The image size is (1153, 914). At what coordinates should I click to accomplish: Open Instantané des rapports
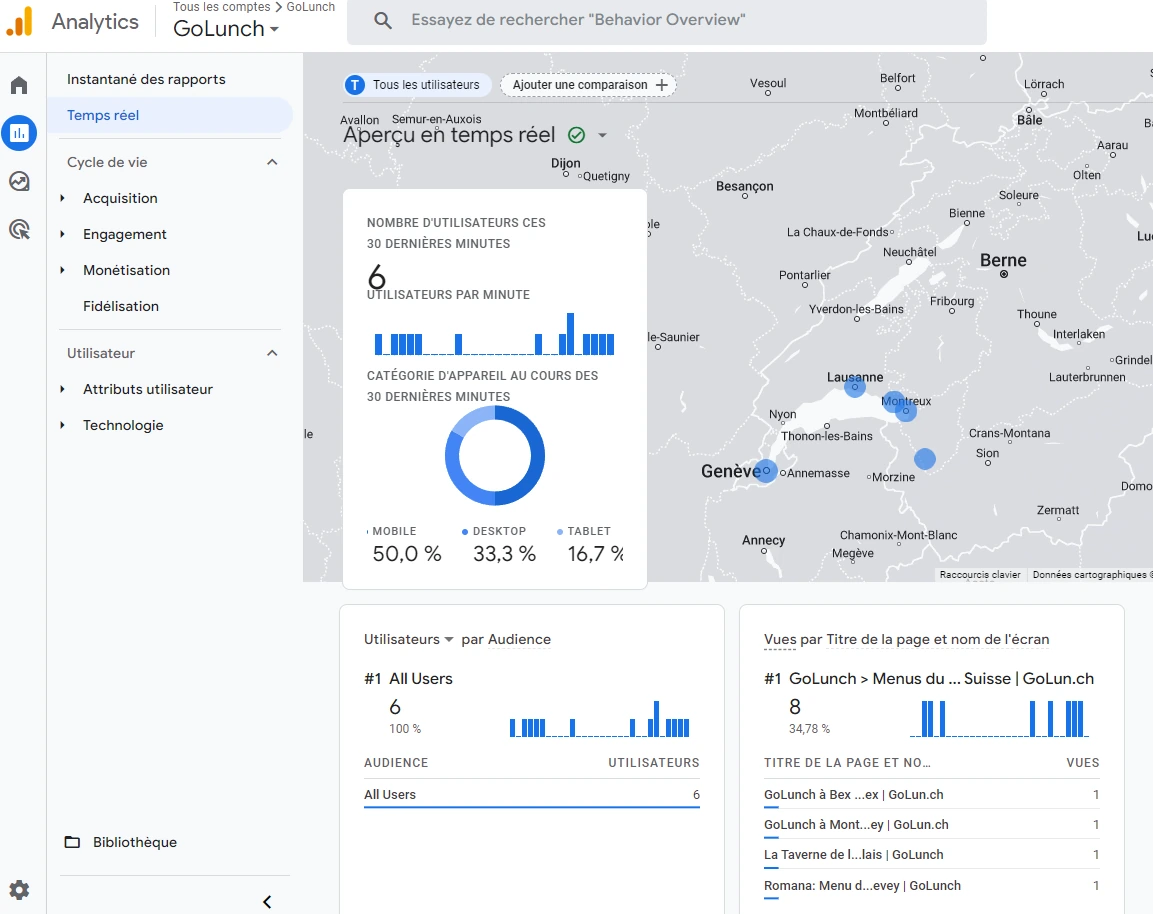(x=146, y=79)
